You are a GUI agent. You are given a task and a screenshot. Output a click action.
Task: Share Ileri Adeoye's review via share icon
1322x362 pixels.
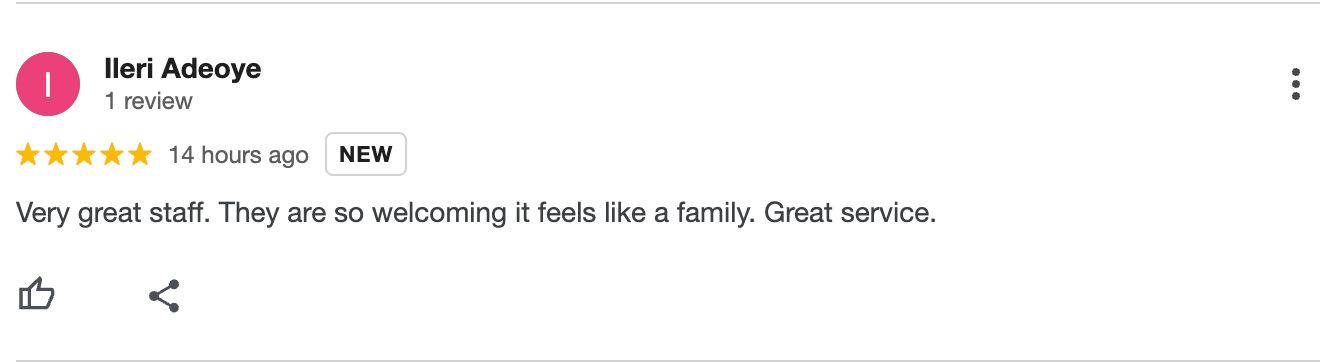coord(164,296)
